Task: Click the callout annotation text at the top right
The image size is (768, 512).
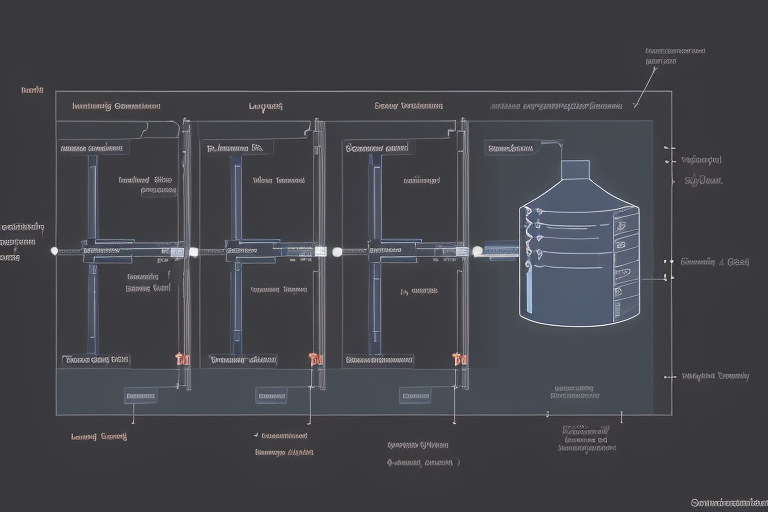Action: click(x=675, y=55)
